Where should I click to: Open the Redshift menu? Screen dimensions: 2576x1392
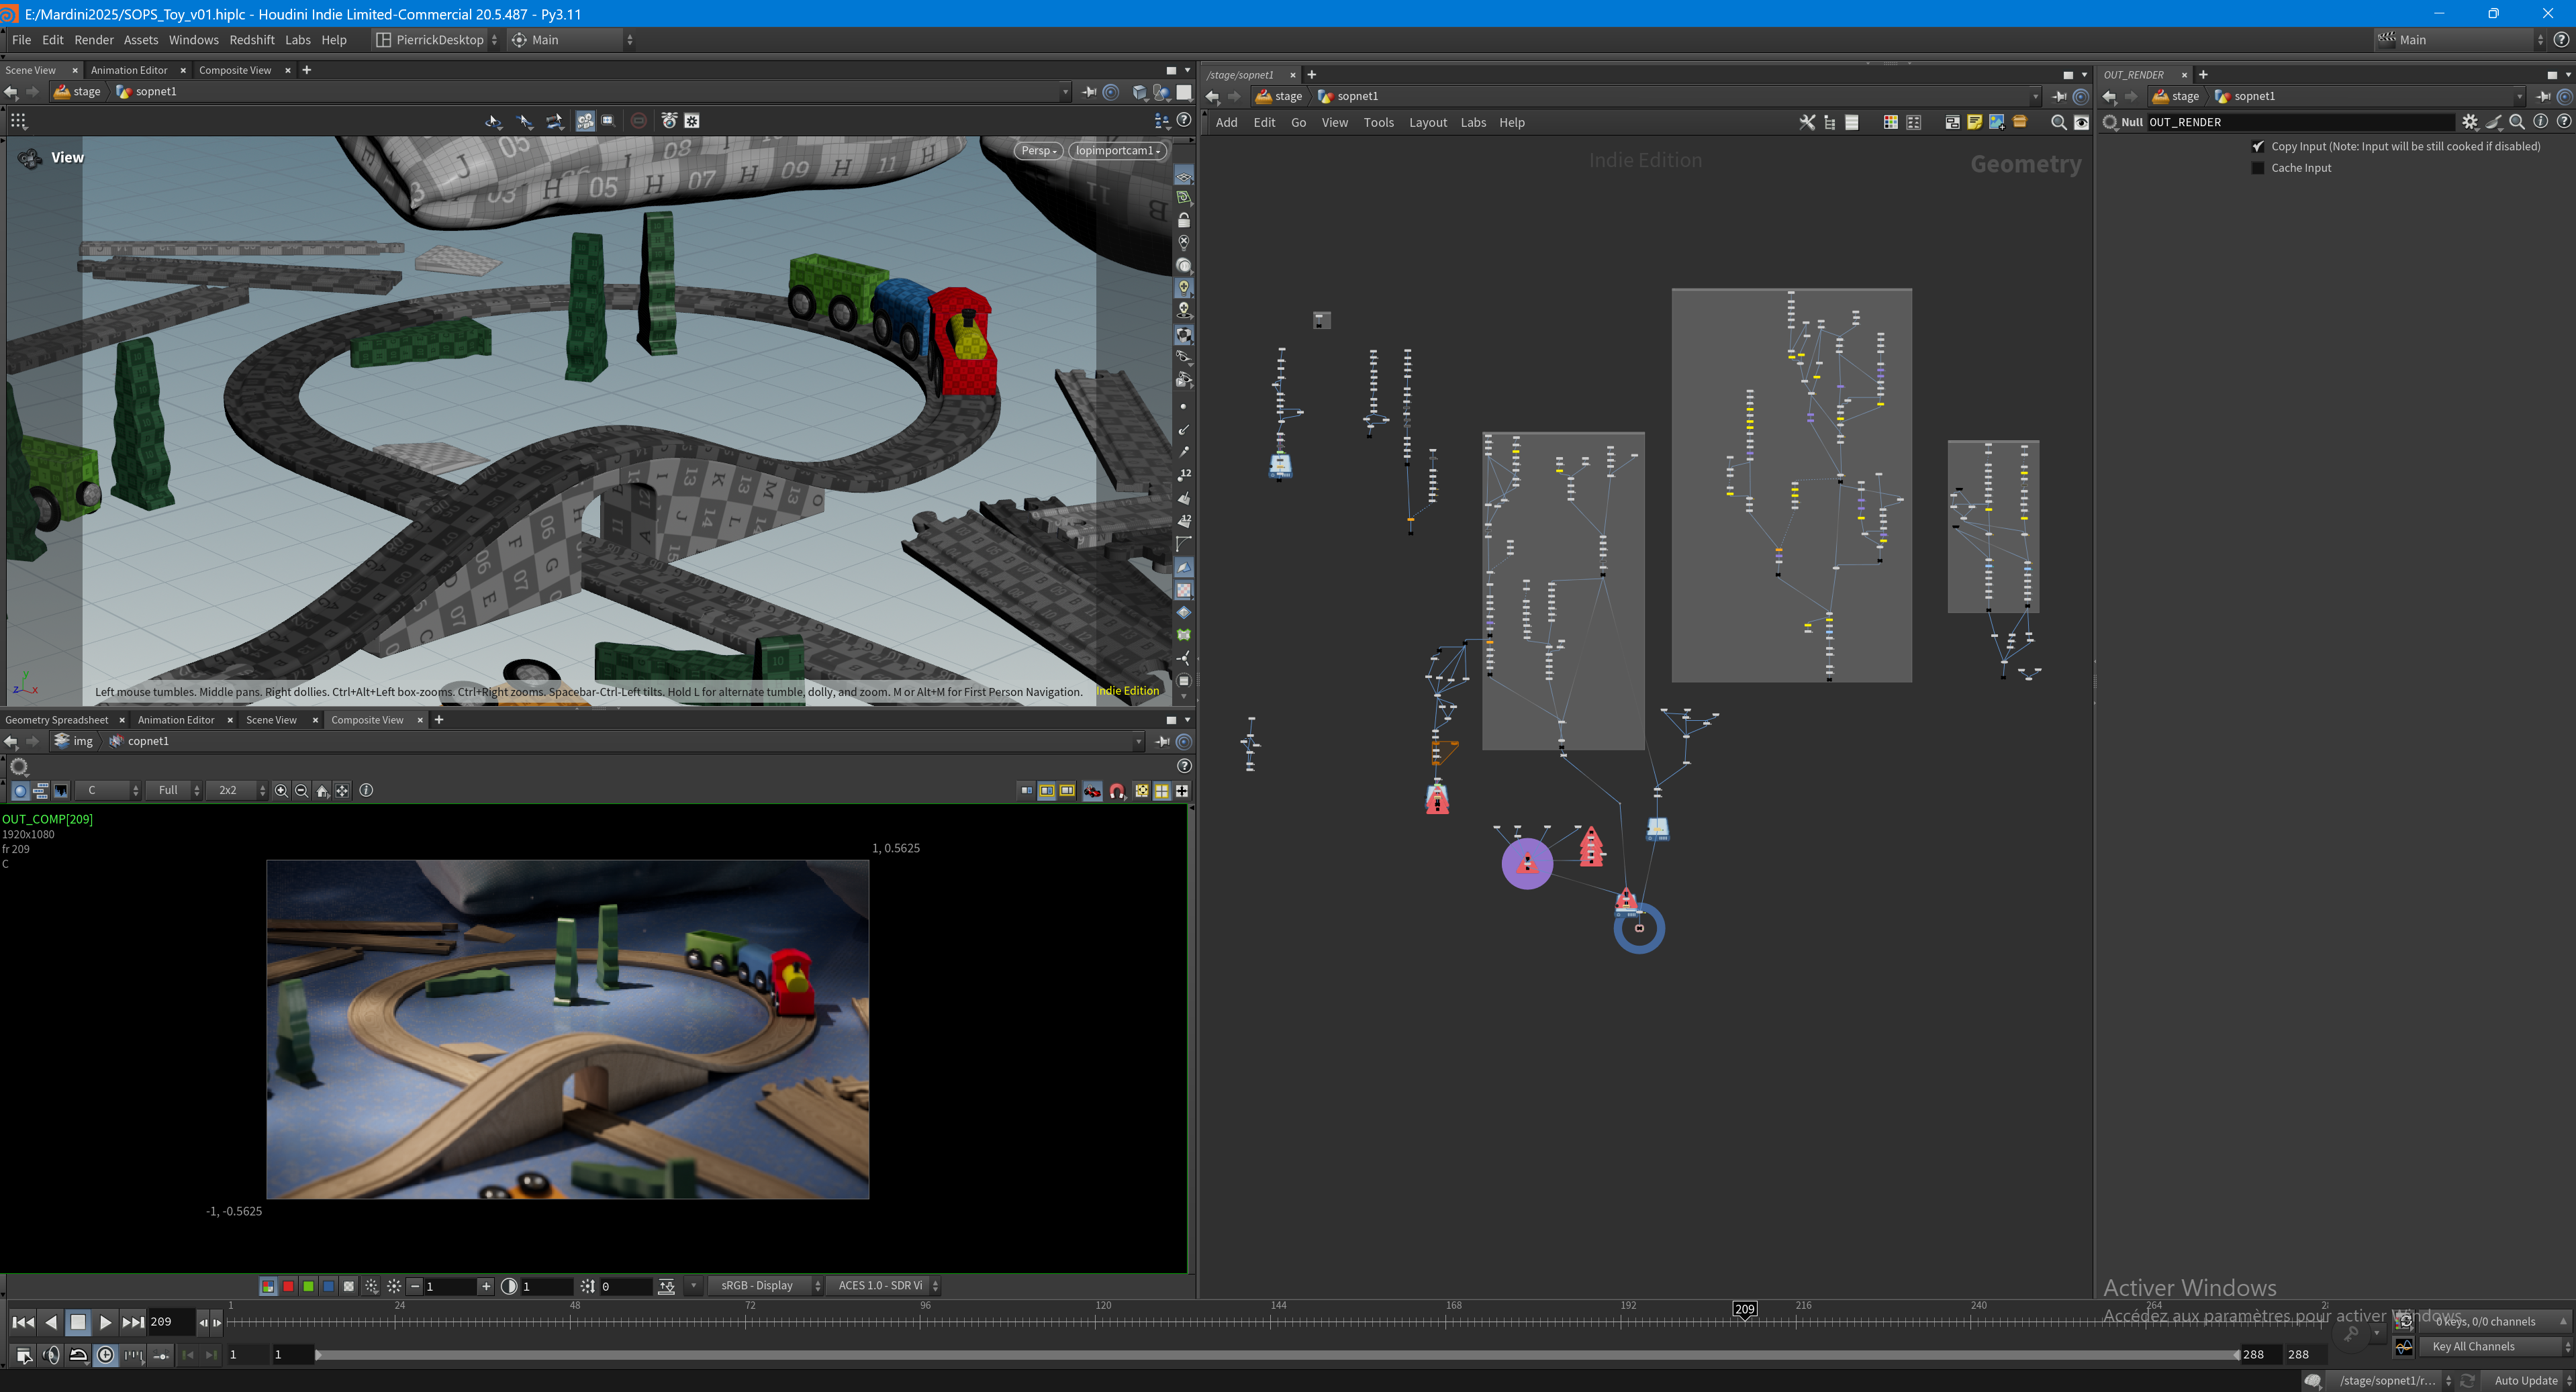click(x=251, y=40)
